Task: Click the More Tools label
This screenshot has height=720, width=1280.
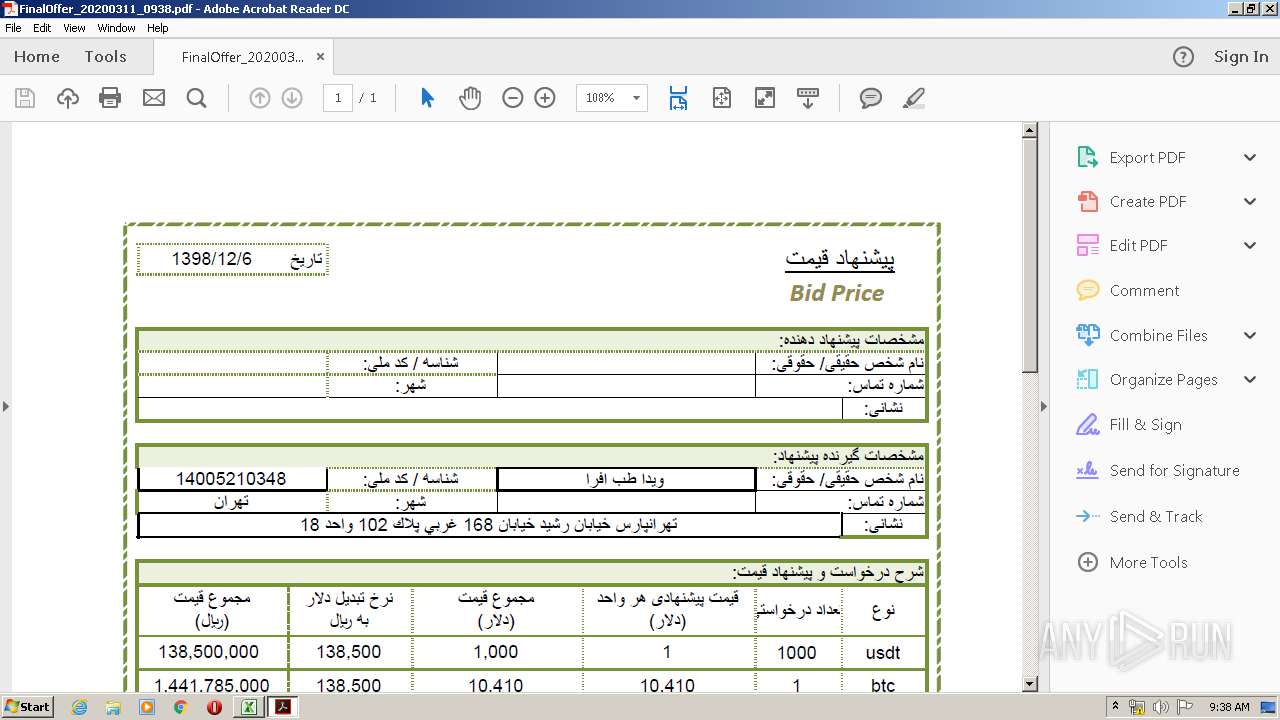Action: (1148, 562)
